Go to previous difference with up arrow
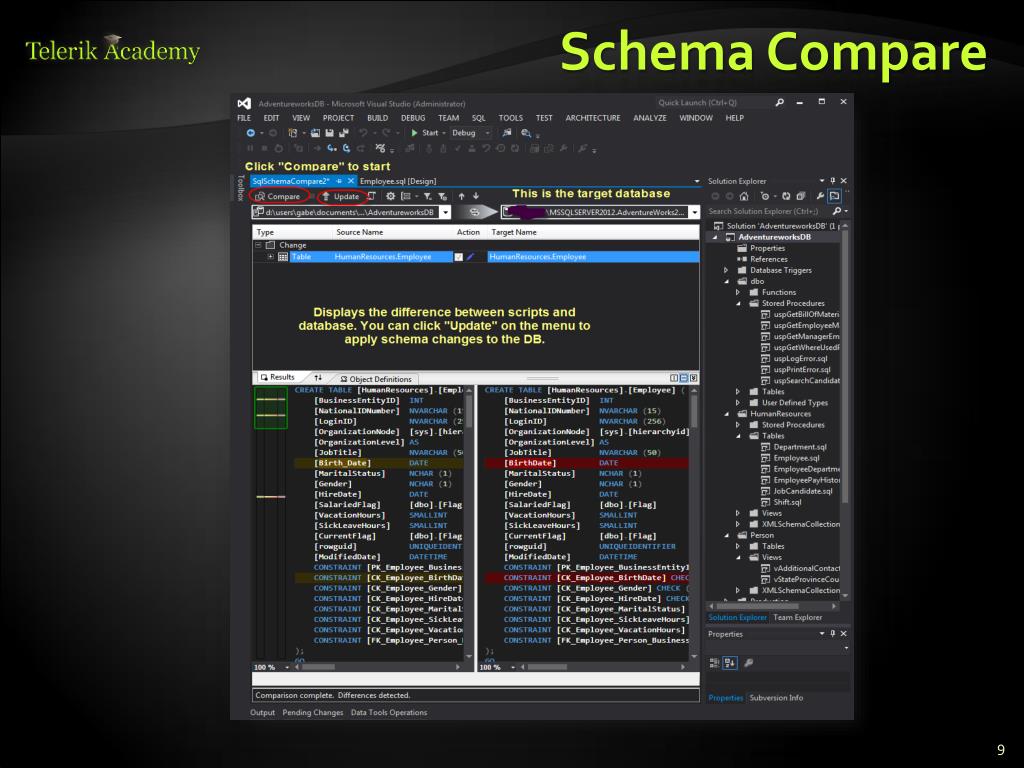Viewport: 1024px width, 768px height. click(462, 196)
